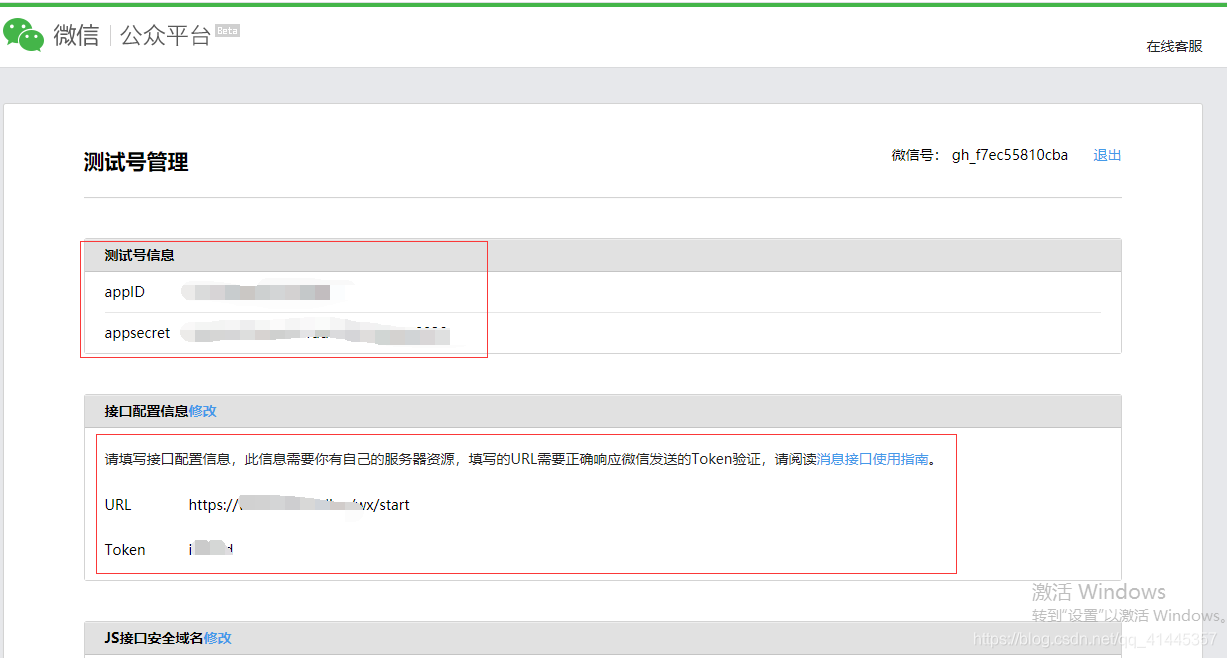Click the WeChat logo icon
1227x658 pixels.
[x=24, y=35]
